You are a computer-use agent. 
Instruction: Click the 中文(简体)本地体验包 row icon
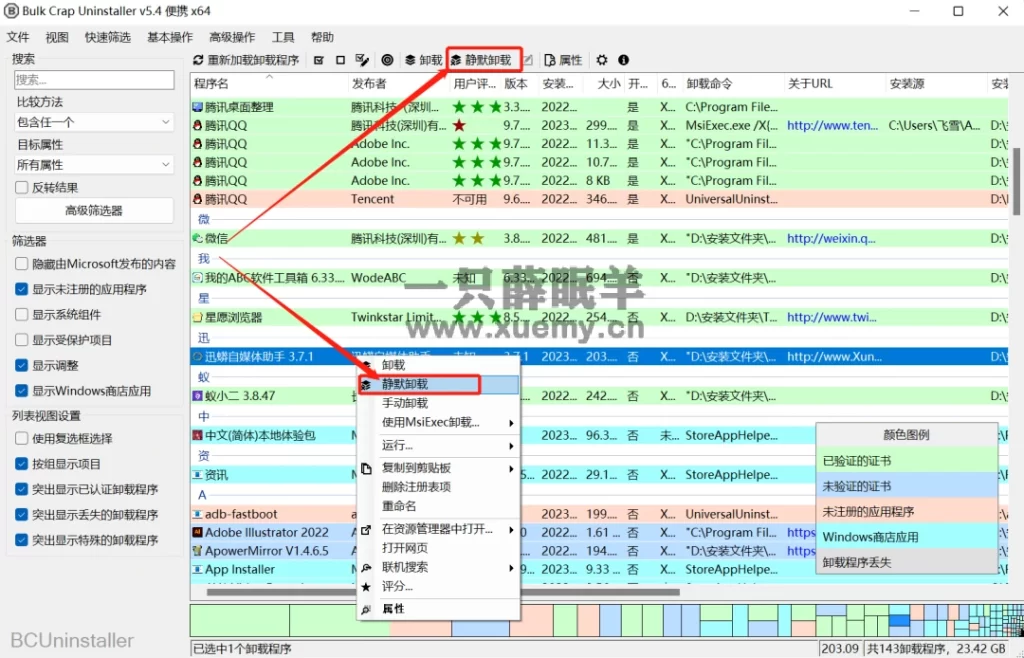(197, 435)
